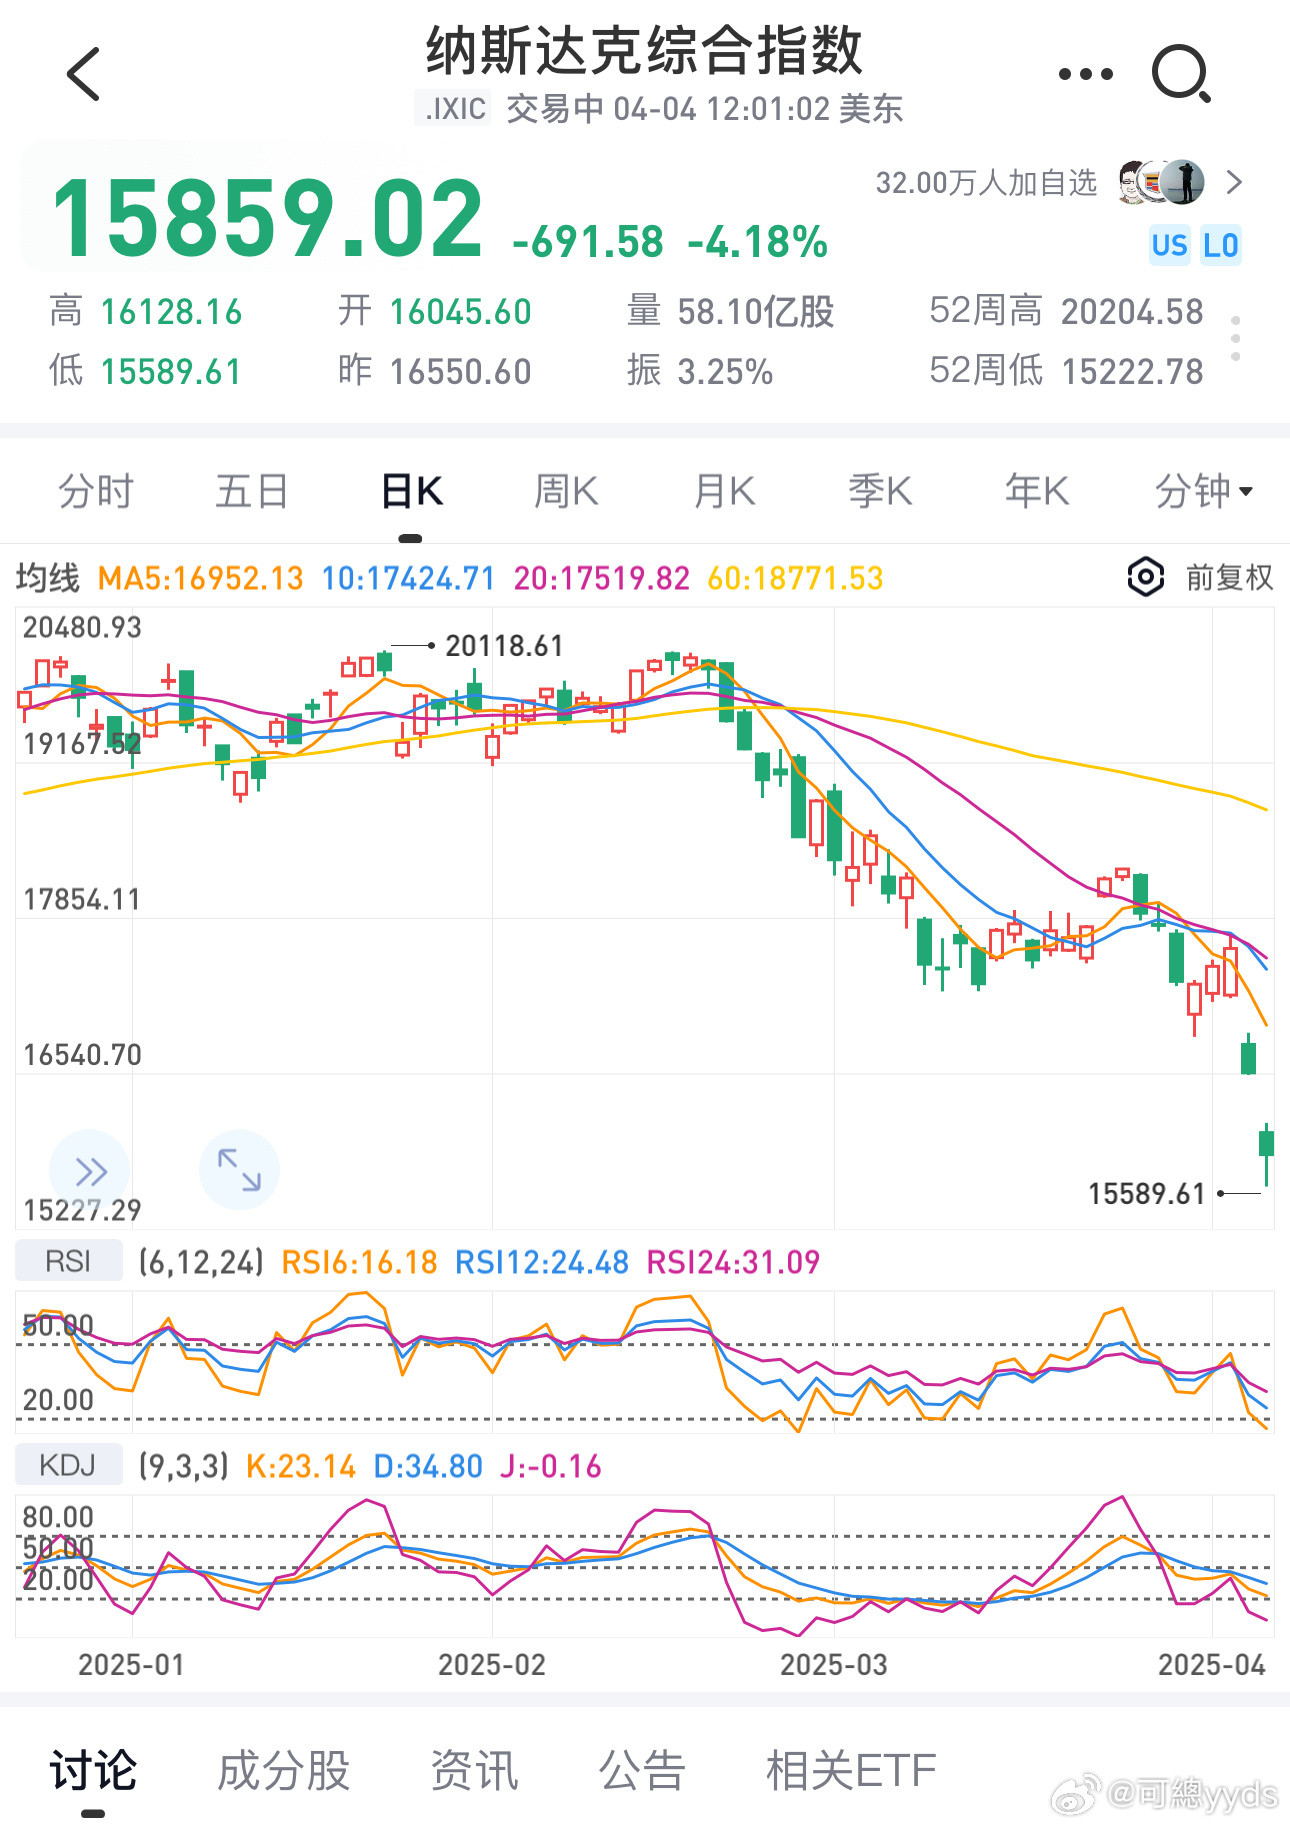This screenshot has height=1829, width=1290.
Task: Tap the search magnifier icon
Action: click(1182, 74)
